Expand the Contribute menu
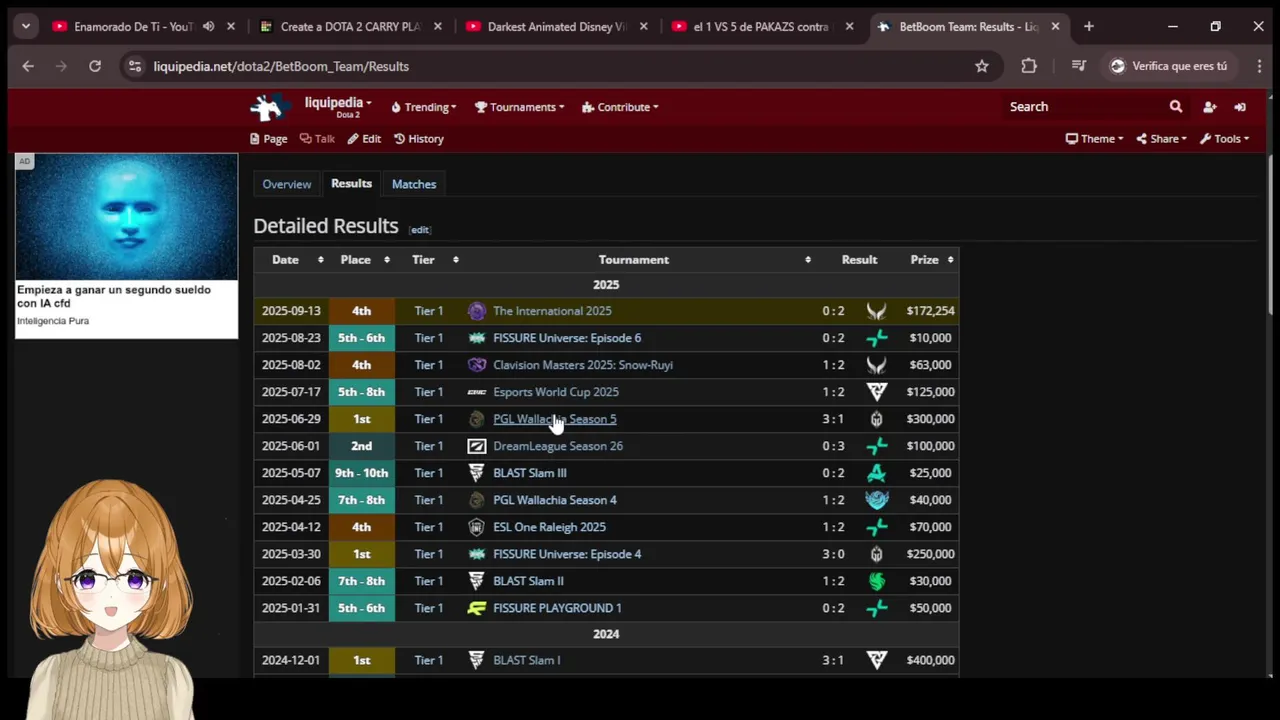 (620, 107)
